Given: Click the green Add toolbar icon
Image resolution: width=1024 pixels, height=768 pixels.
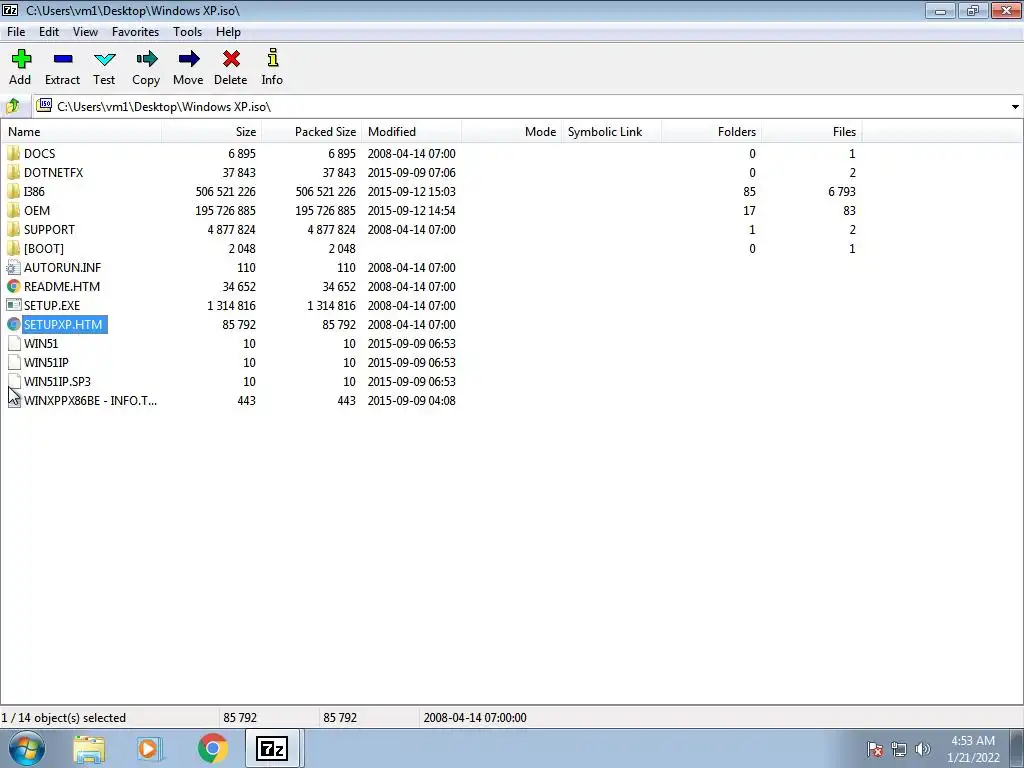Looking at the screenshot, I should coord(21,59).
